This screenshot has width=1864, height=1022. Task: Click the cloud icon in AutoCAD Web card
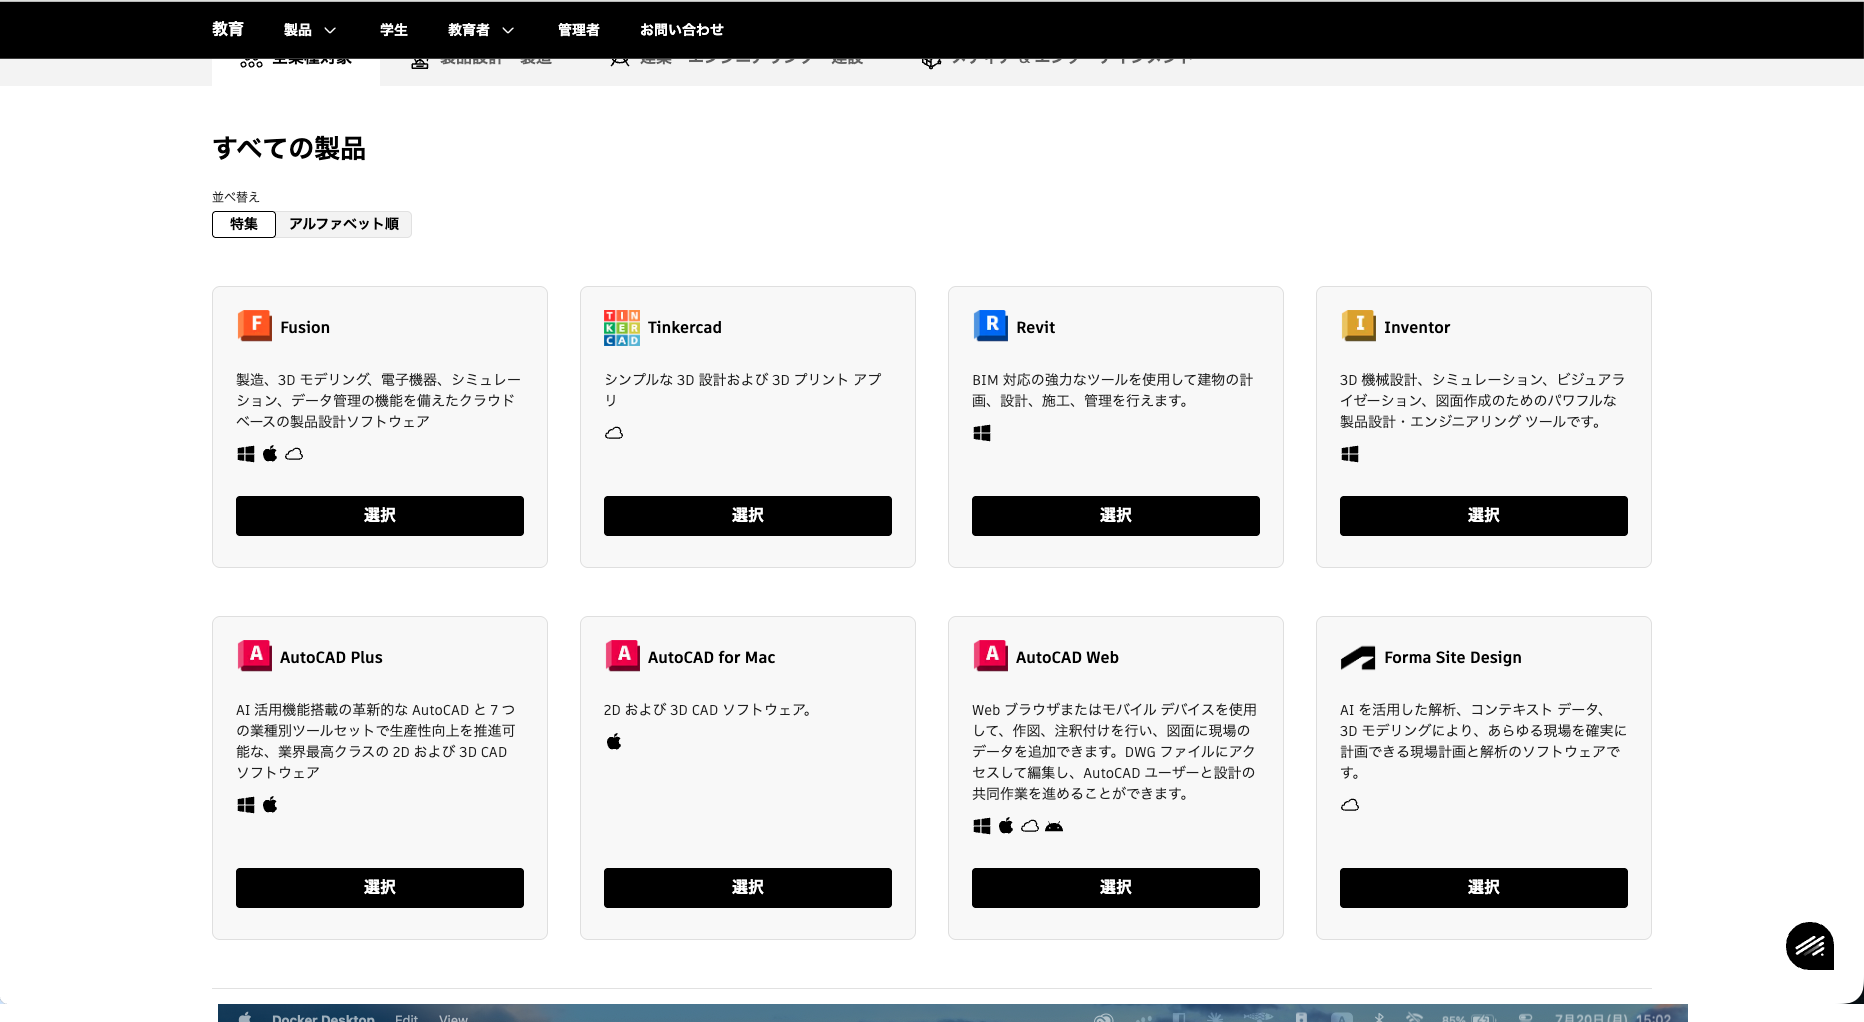click(x=1030, y=826)
